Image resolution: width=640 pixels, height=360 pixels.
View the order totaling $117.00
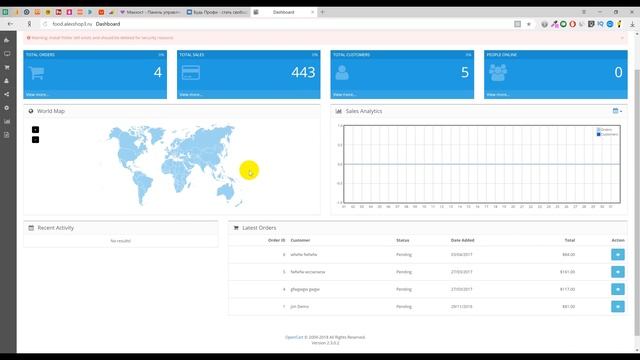[618, 289]
